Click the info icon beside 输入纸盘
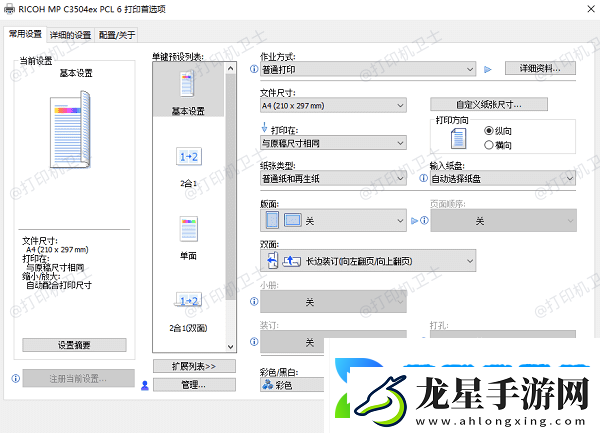The image size is (600, 433). pyautogui.click(x=423, y=178)
